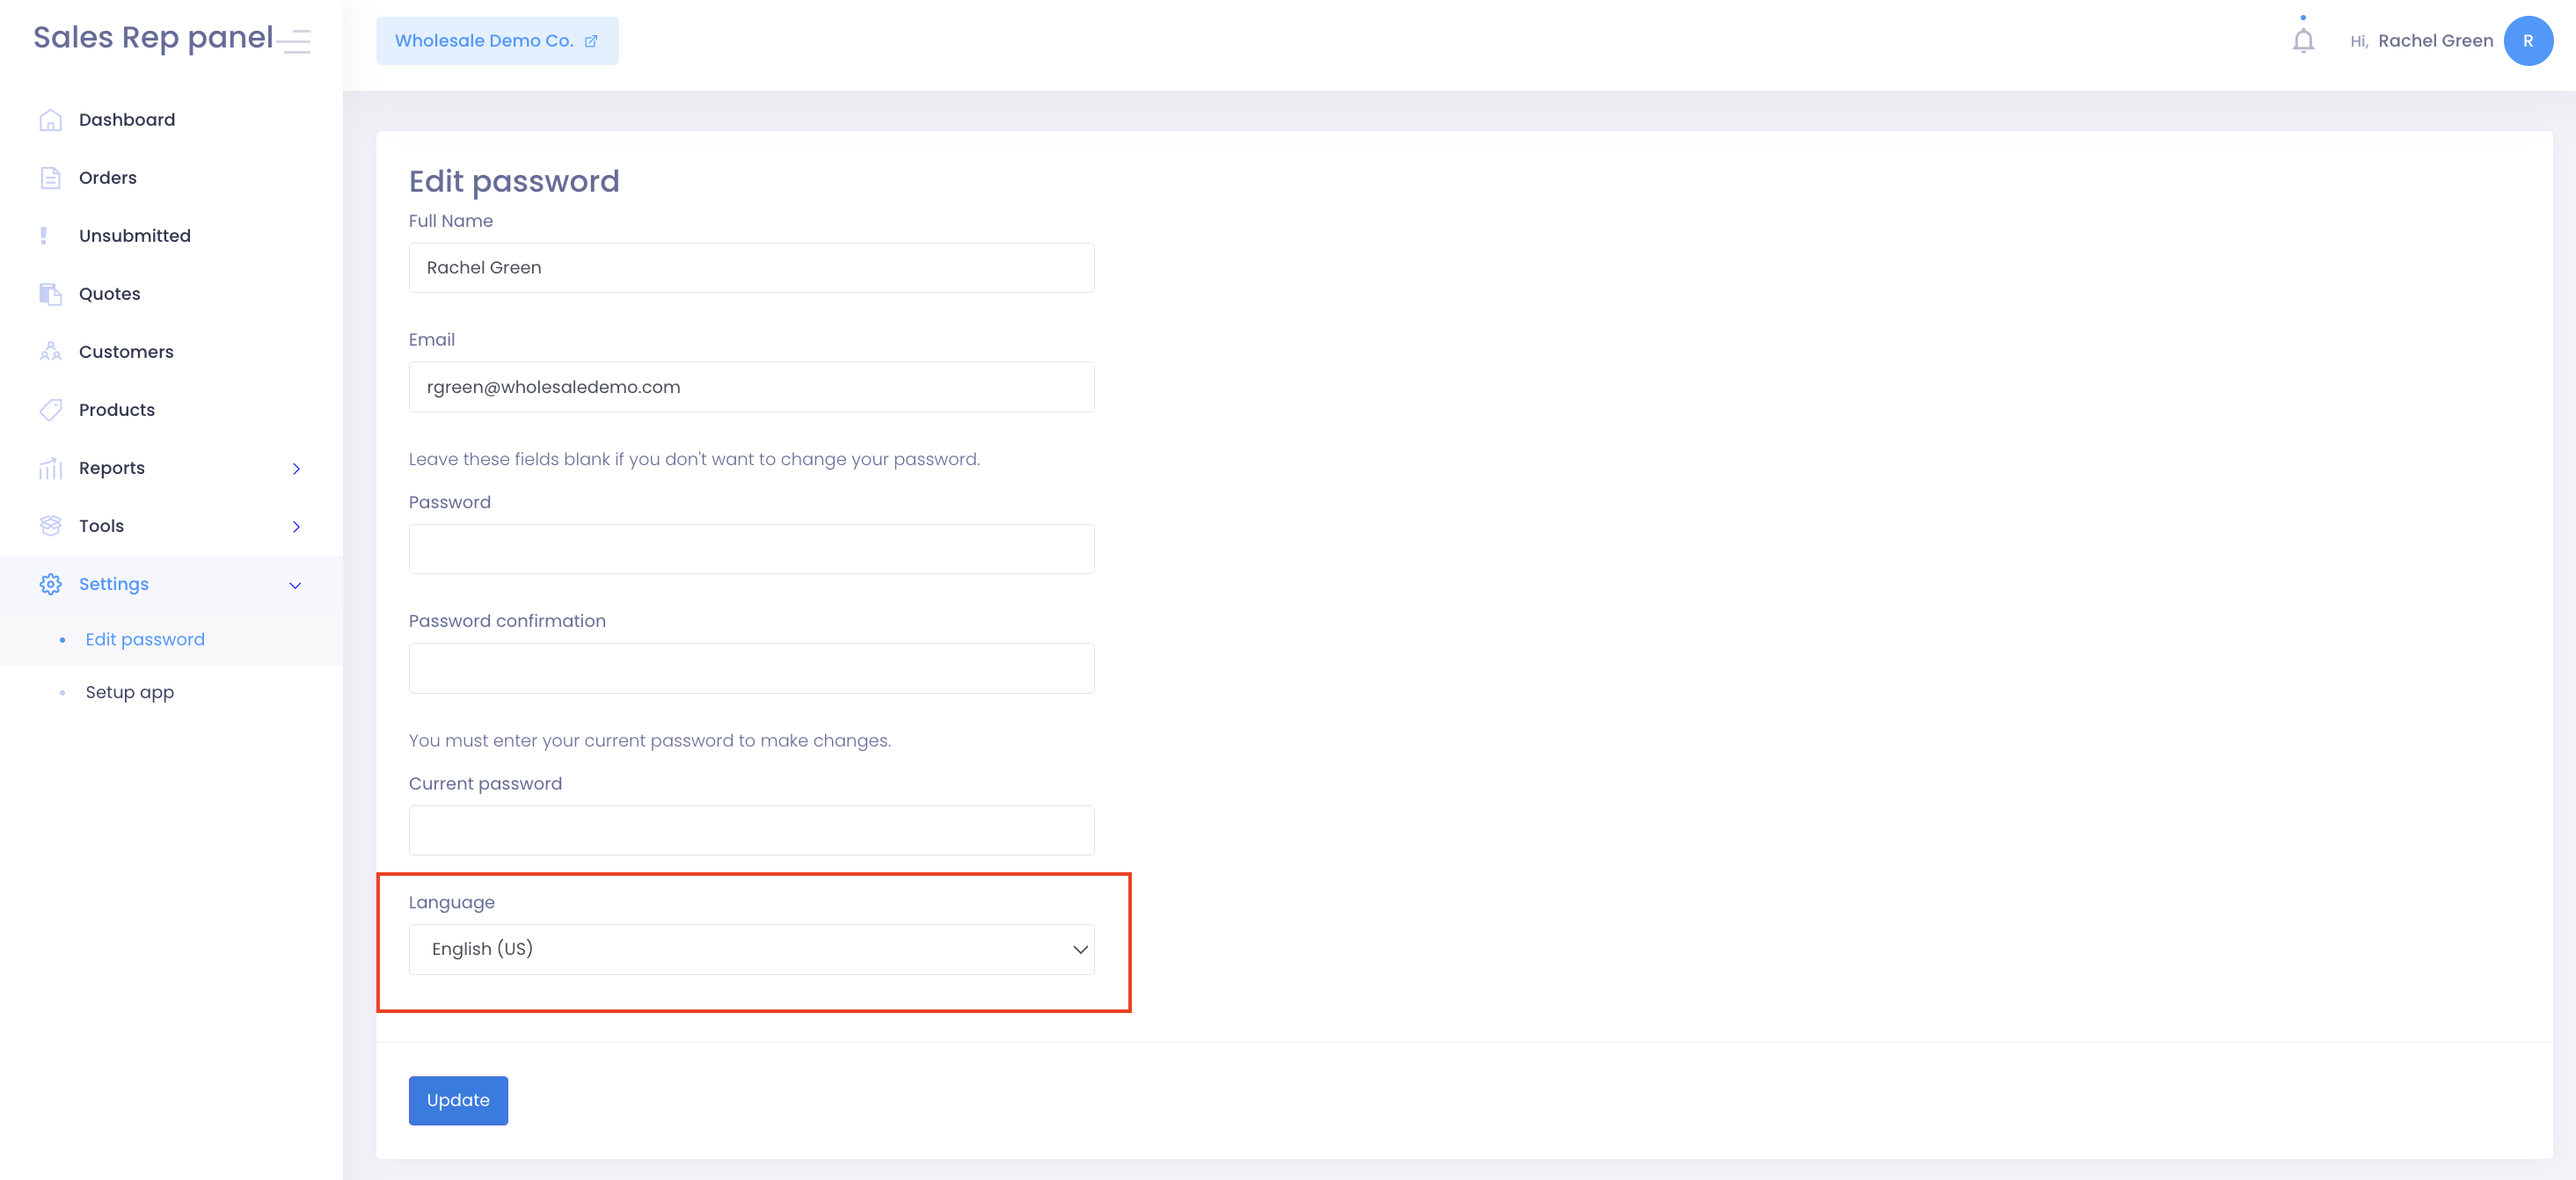The height and width of the screenshot is (1180, 2576).
Task: Click the Orders document icon
Action: [x=50, y=178]
